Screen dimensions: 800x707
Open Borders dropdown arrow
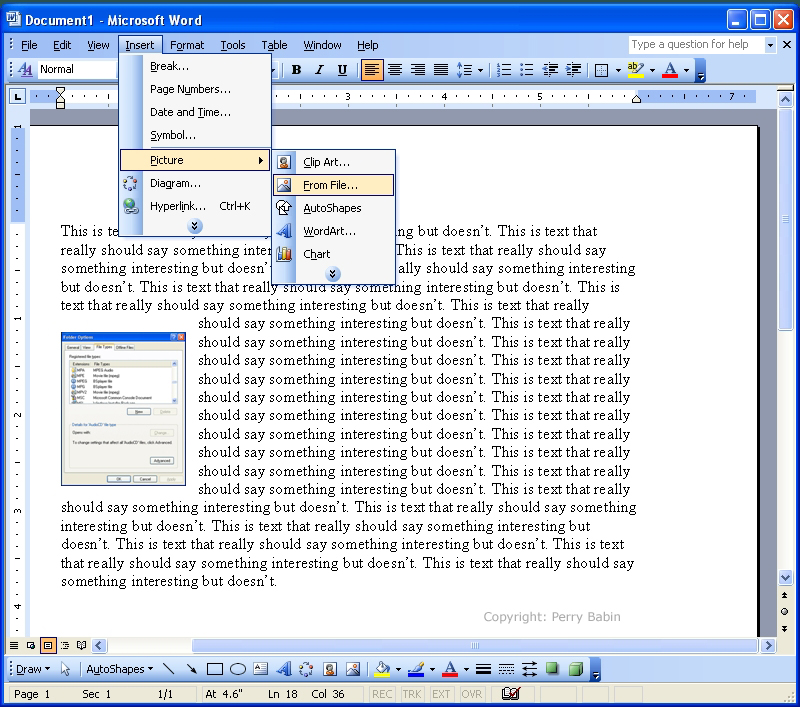tap(618, 70)
